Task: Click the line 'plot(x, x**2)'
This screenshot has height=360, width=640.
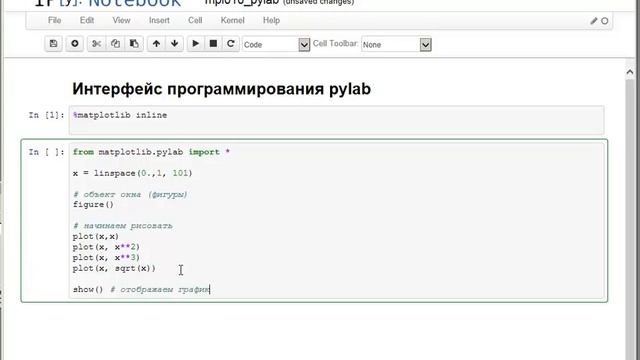Action: [106, 247]
